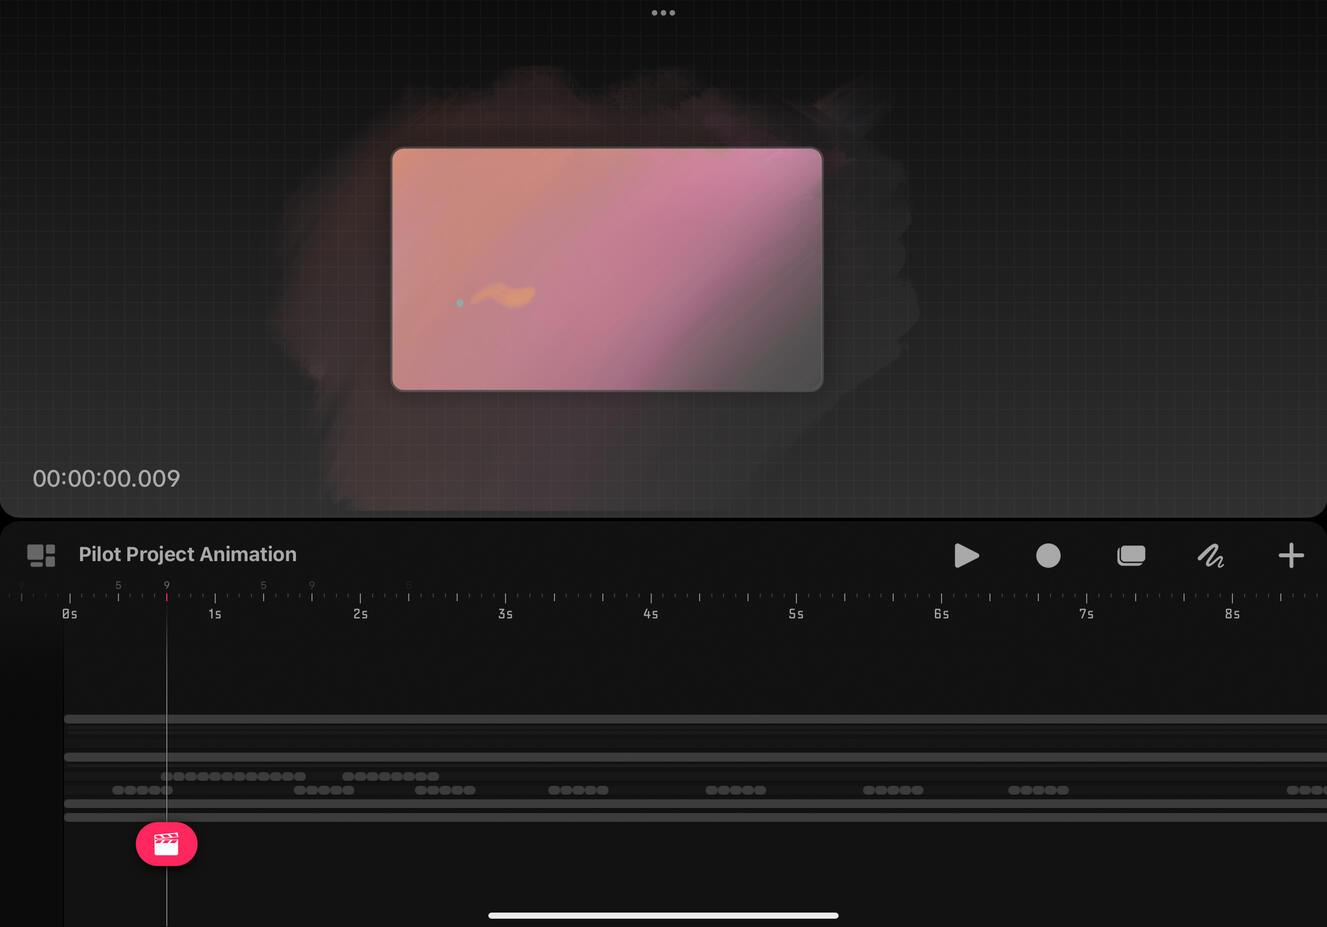Screen dimensions: 1327x927
Task: Tap the plus Add content icon
Action: click(x=1291, y=556)
